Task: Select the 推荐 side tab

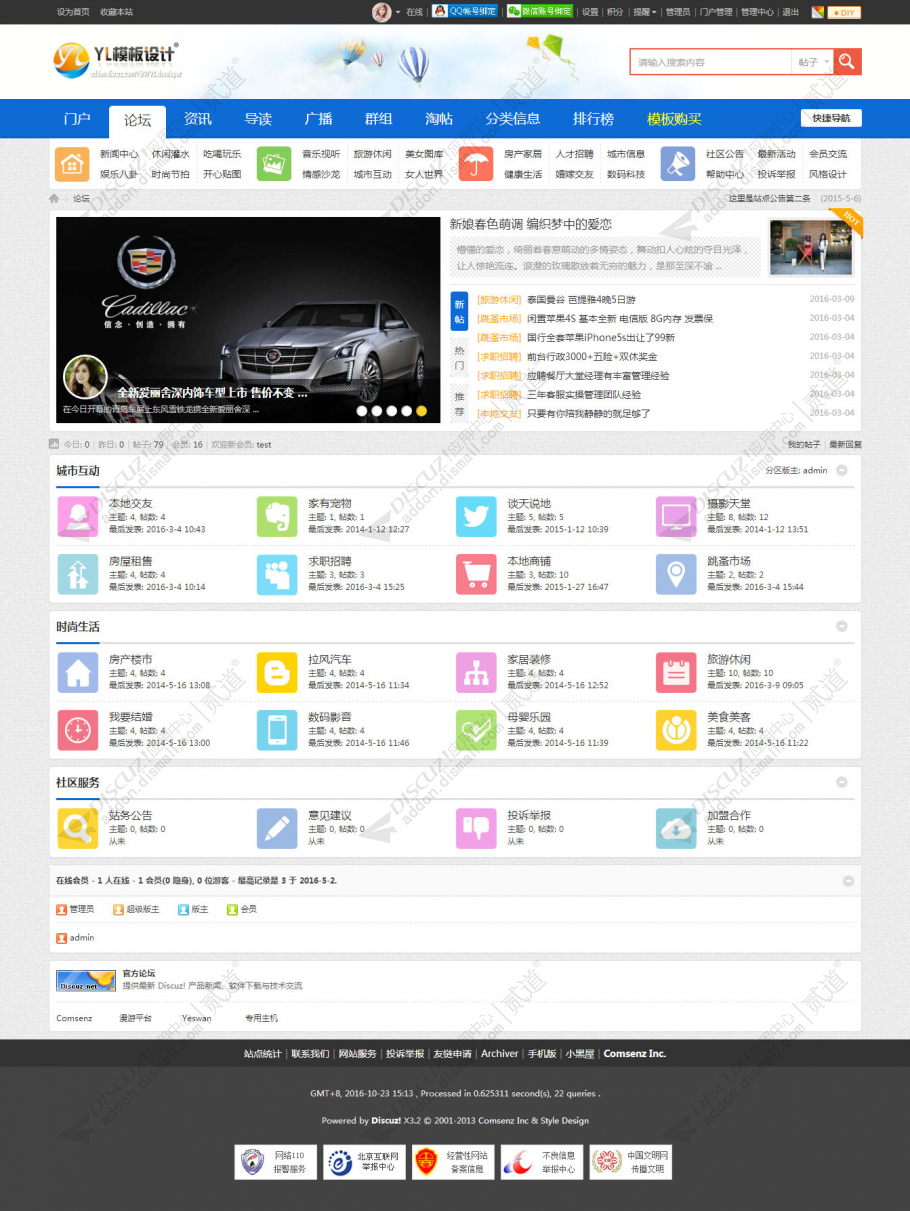Action: pyautogui.click(x=459, y=404)
